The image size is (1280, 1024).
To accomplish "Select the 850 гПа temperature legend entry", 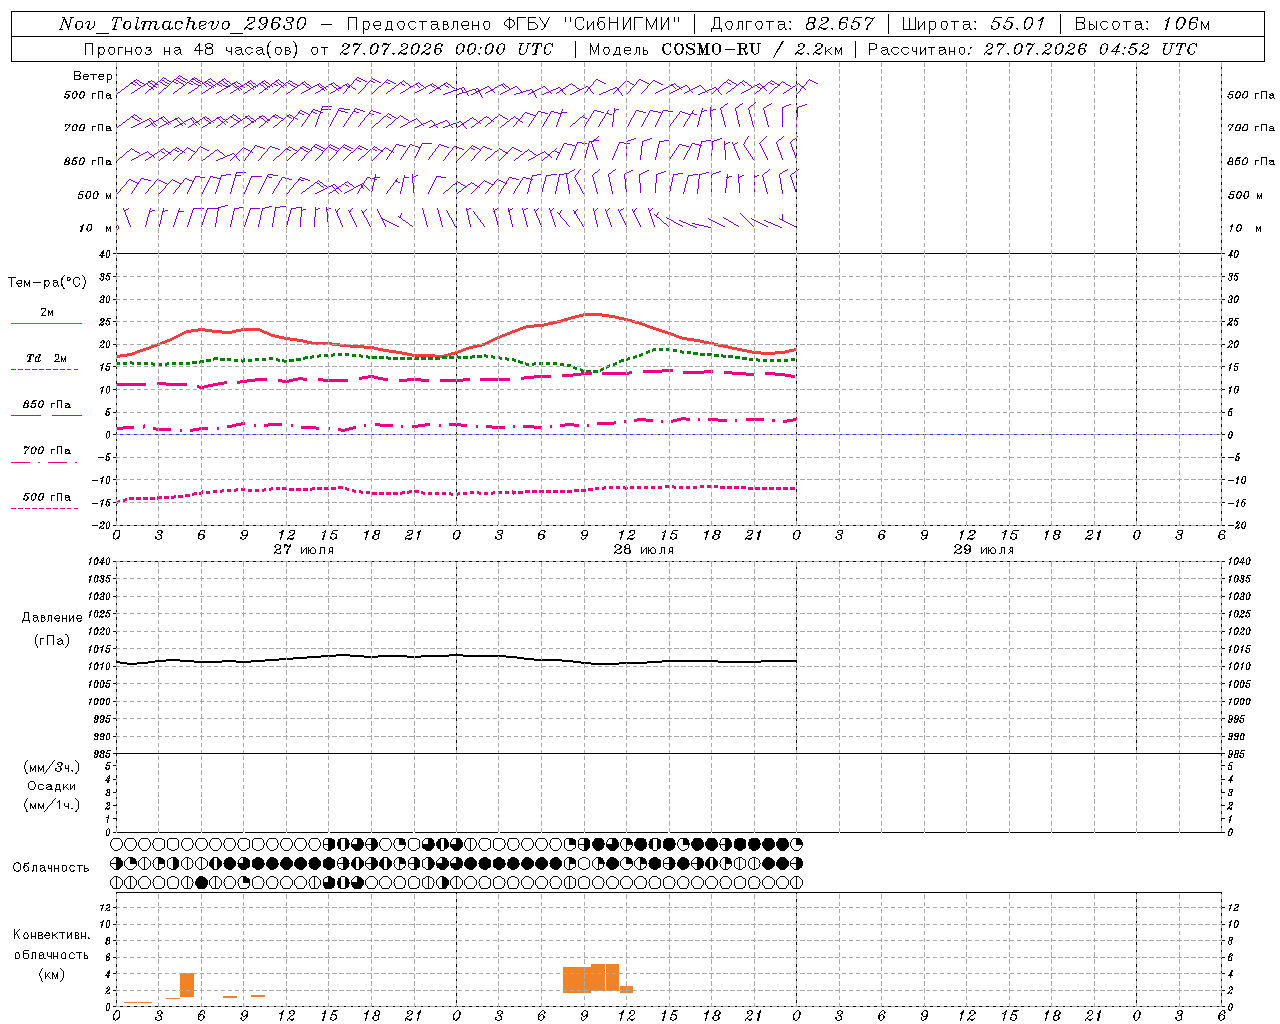I will [x=46, y=409].
